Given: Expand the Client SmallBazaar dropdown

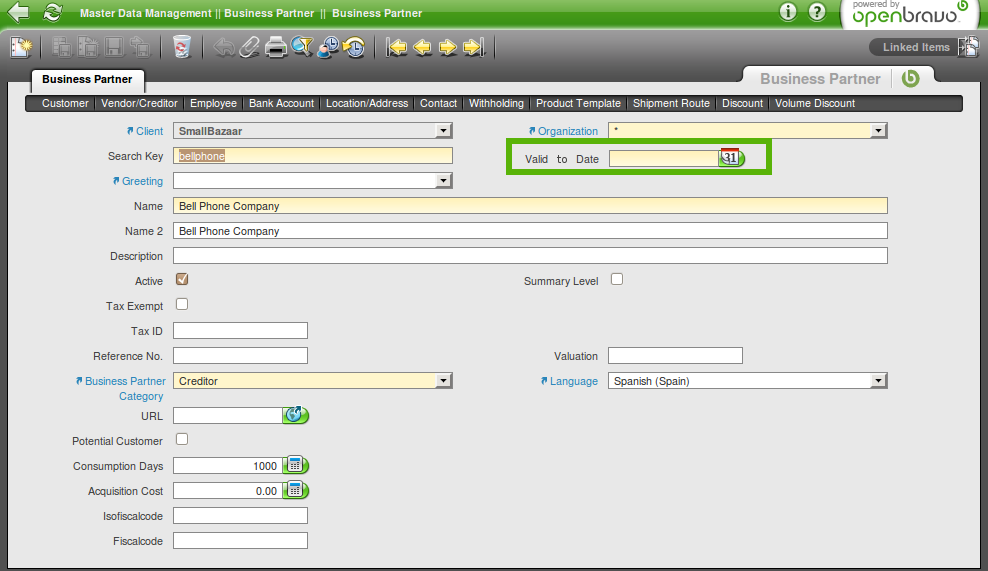Looking at the screenshot, I should pyautogui.click(x=444, y=131).
